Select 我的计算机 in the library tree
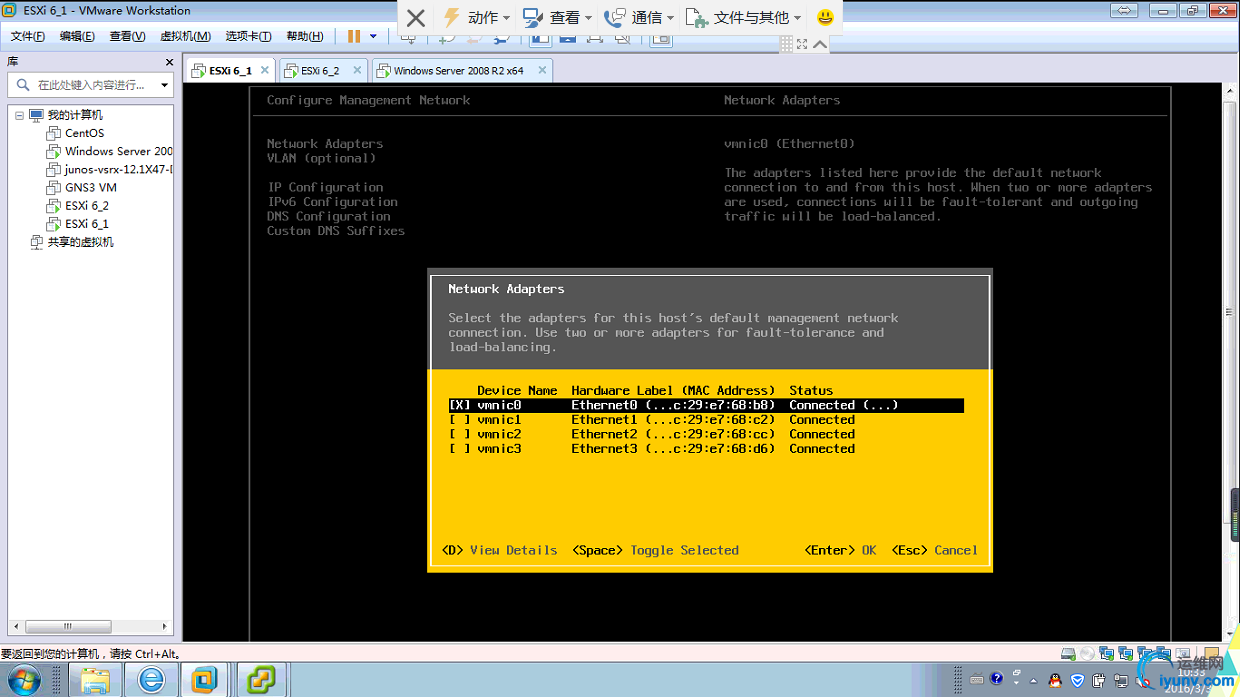1240x697 pixels. pos(75,115)
